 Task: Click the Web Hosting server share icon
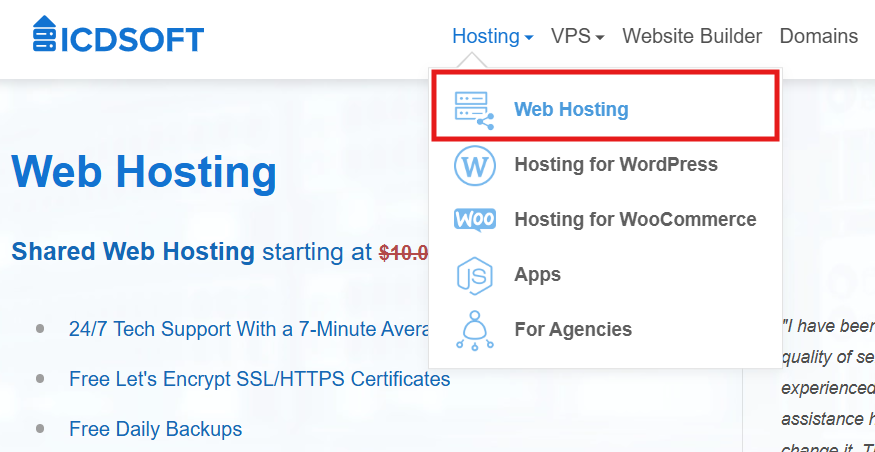click(x=474, y=110)
